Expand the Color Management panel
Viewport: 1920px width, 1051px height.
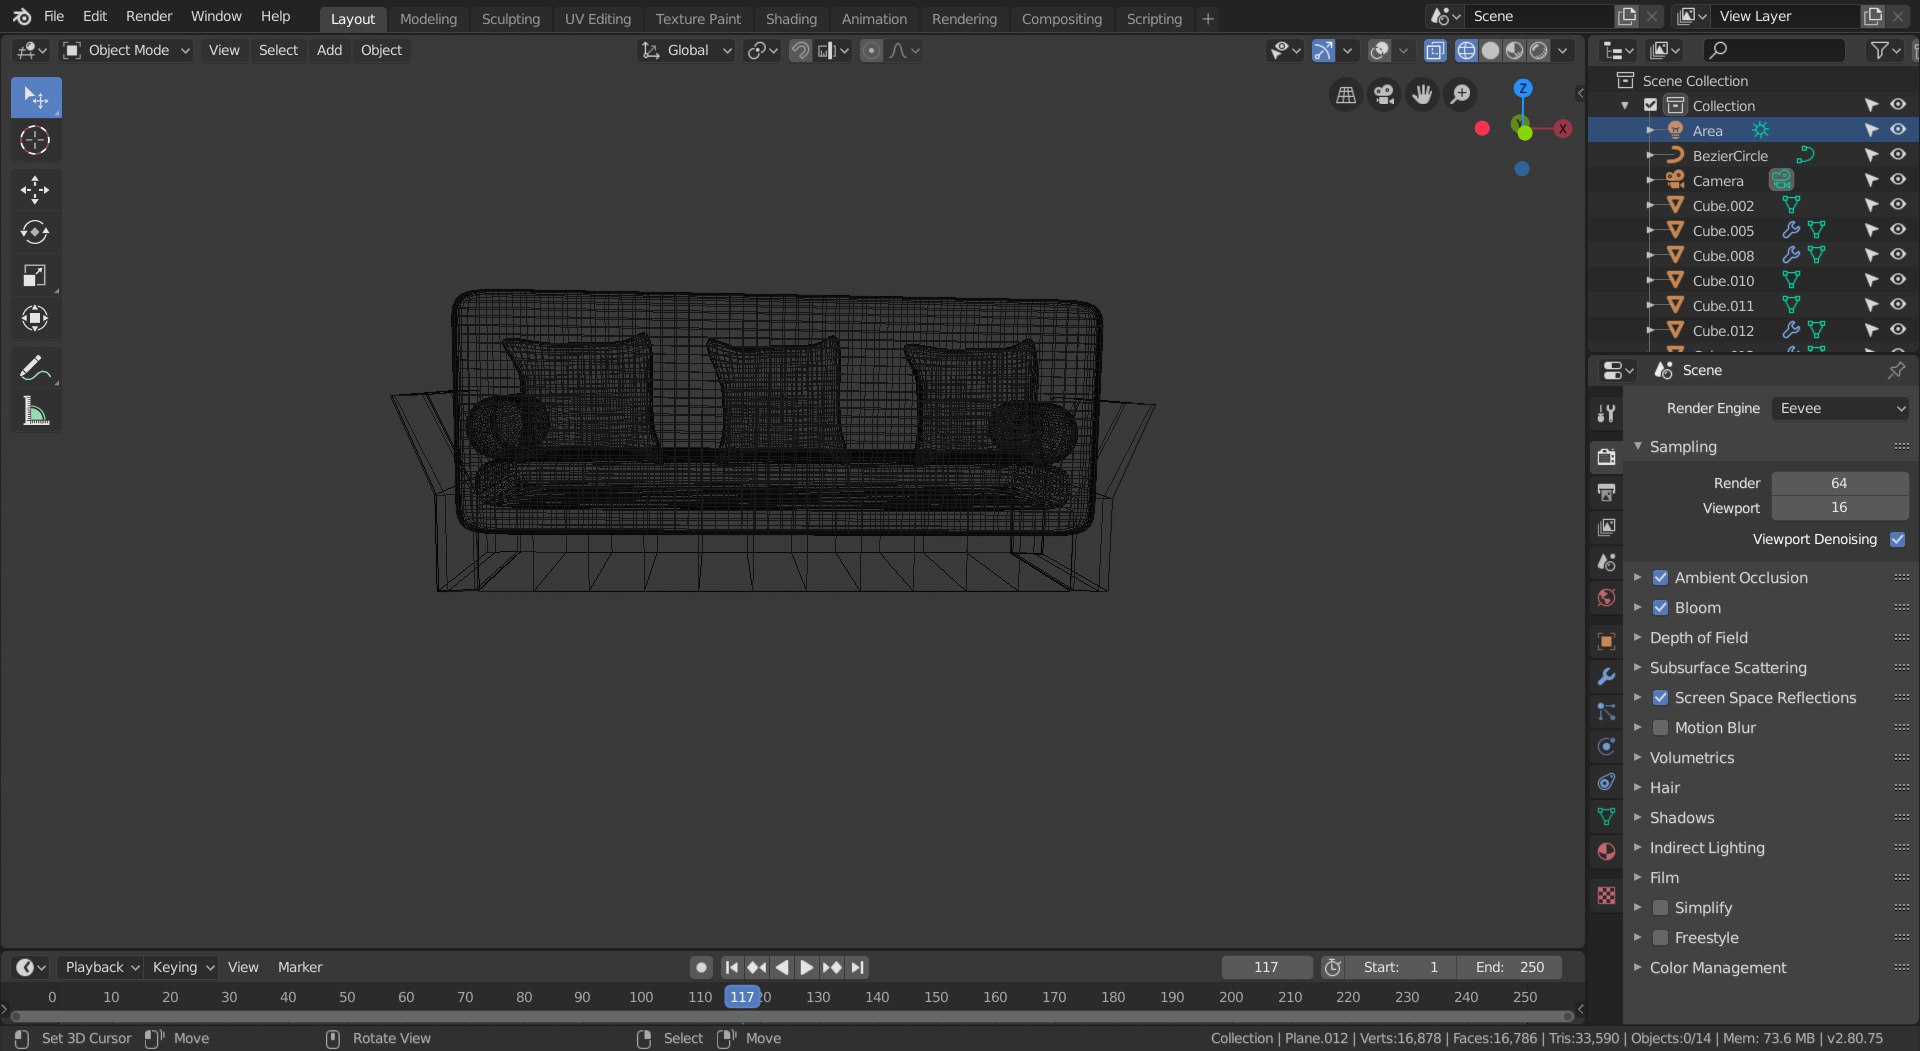[x=1717, y=967]
